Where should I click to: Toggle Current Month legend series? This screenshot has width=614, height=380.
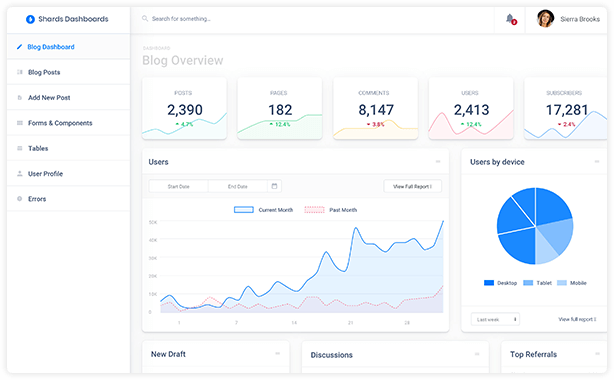point(263,210)
